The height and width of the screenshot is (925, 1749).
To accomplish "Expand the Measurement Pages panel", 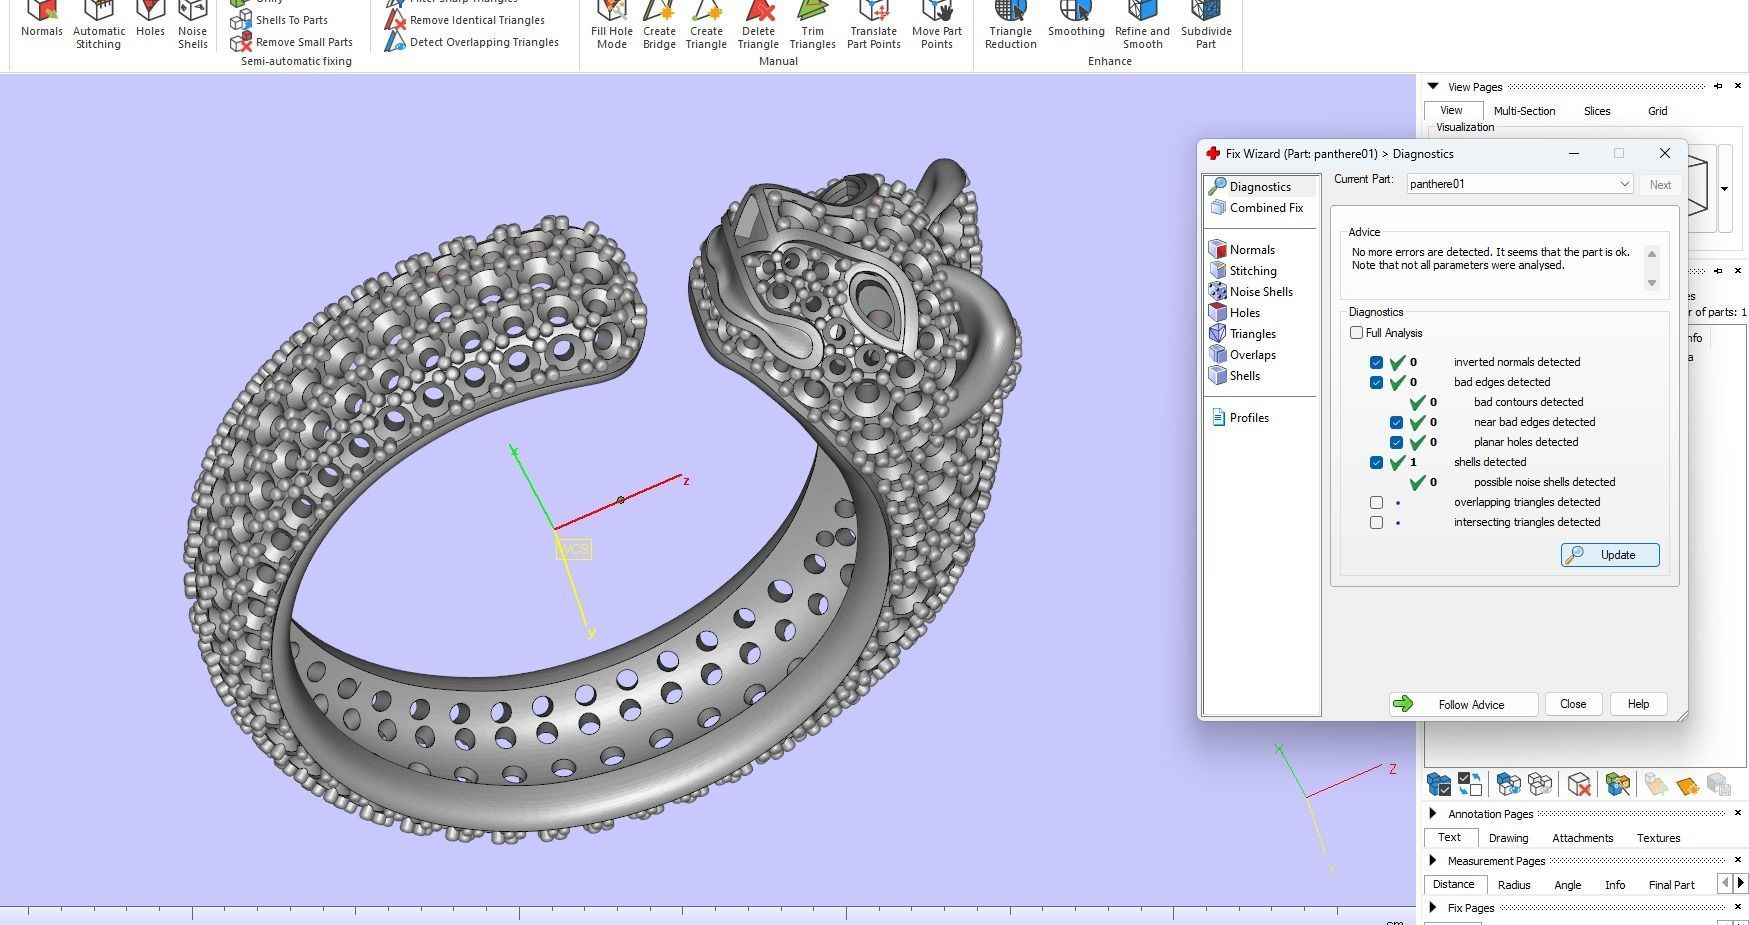I will tap(1433, 861).
